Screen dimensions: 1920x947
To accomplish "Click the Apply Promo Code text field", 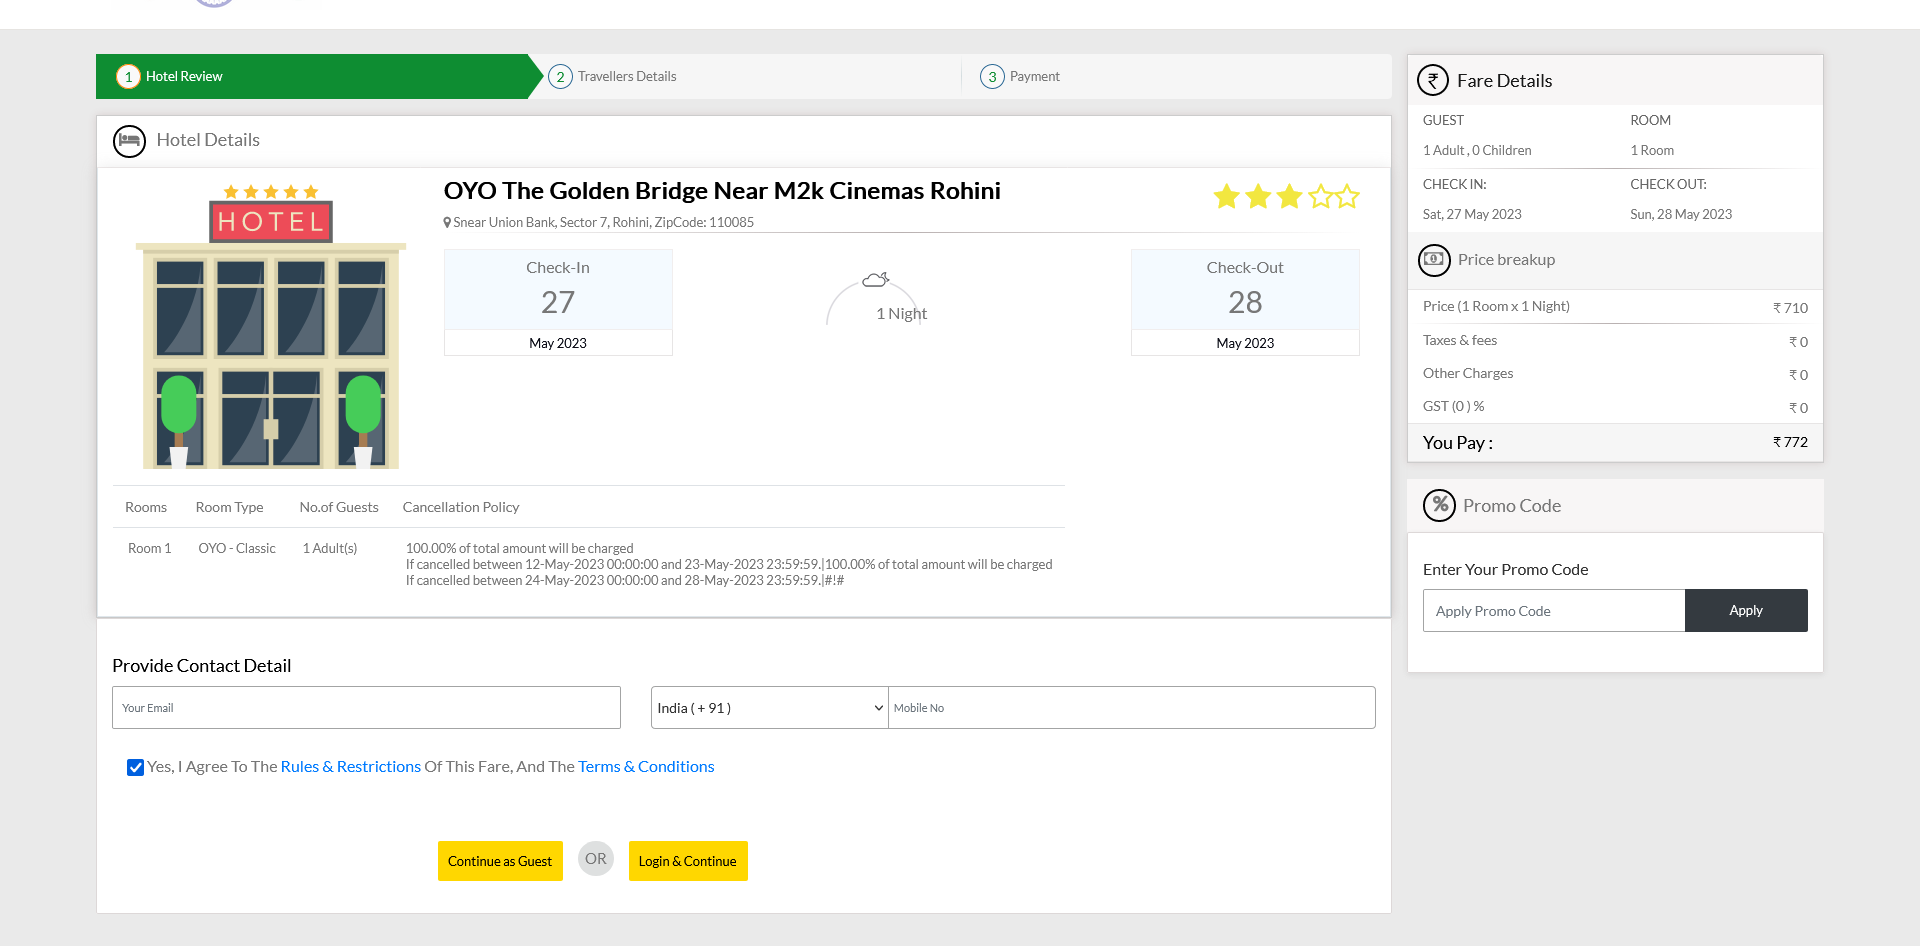I will coord(1554,611).
